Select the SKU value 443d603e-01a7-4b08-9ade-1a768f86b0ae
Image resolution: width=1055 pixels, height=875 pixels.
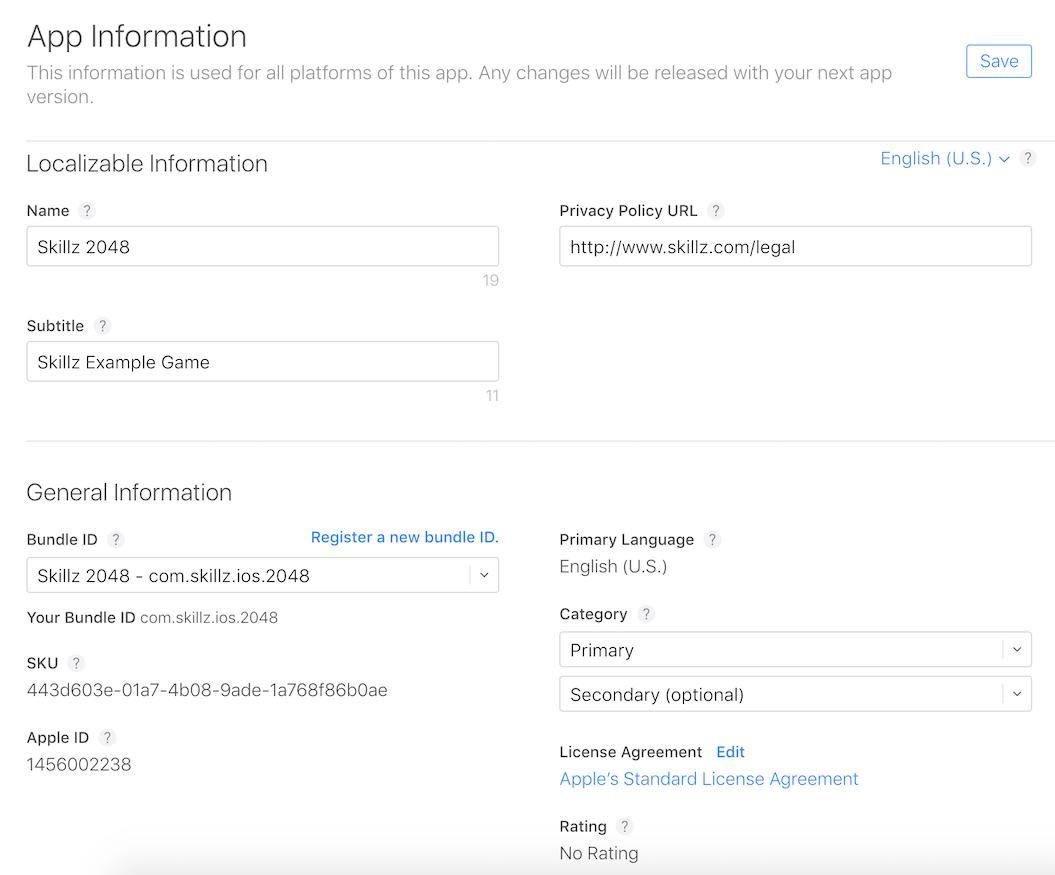pyautogui.click(x=207, y=690)
